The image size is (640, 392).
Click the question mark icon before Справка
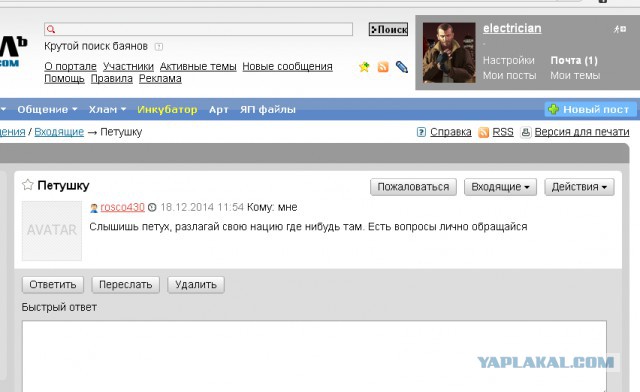(421, 132)
